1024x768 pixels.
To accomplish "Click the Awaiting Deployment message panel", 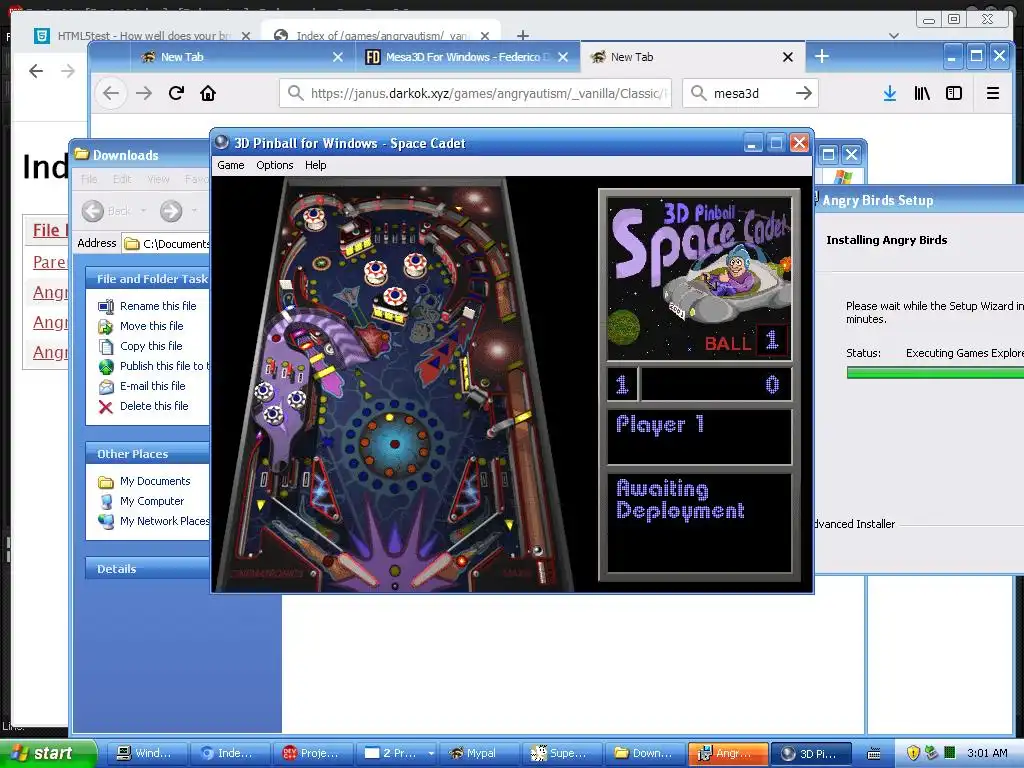I will pyautogui.click(x=699, y=522).
